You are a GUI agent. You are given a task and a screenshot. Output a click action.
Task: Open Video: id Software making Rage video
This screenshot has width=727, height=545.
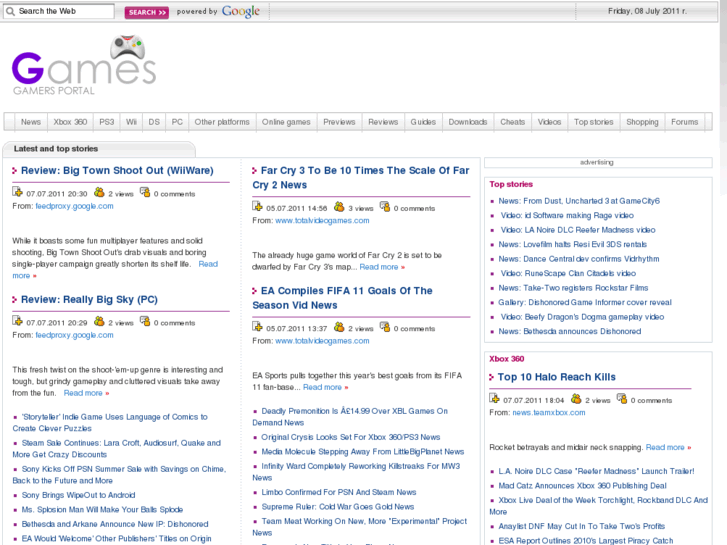click(x=567, y=215)
